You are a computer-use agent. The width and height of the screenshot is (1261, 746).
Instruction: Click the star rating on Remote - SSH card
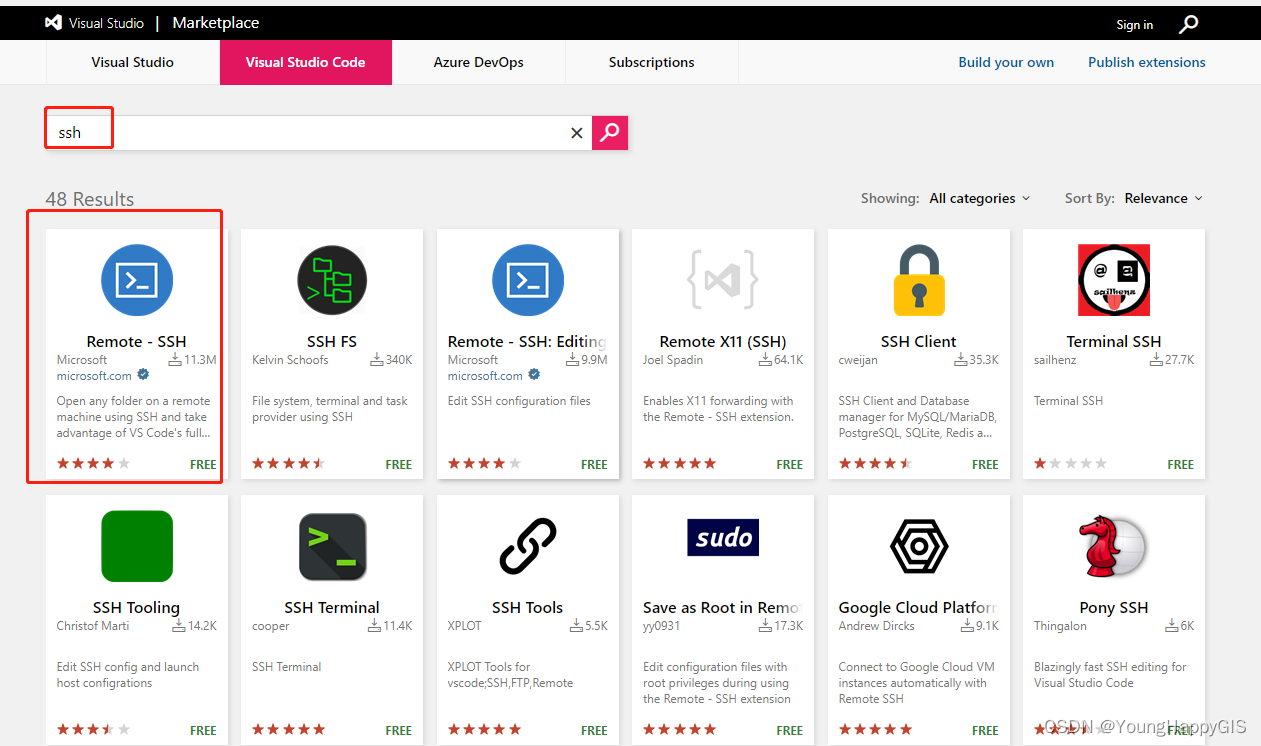point(93,464)
